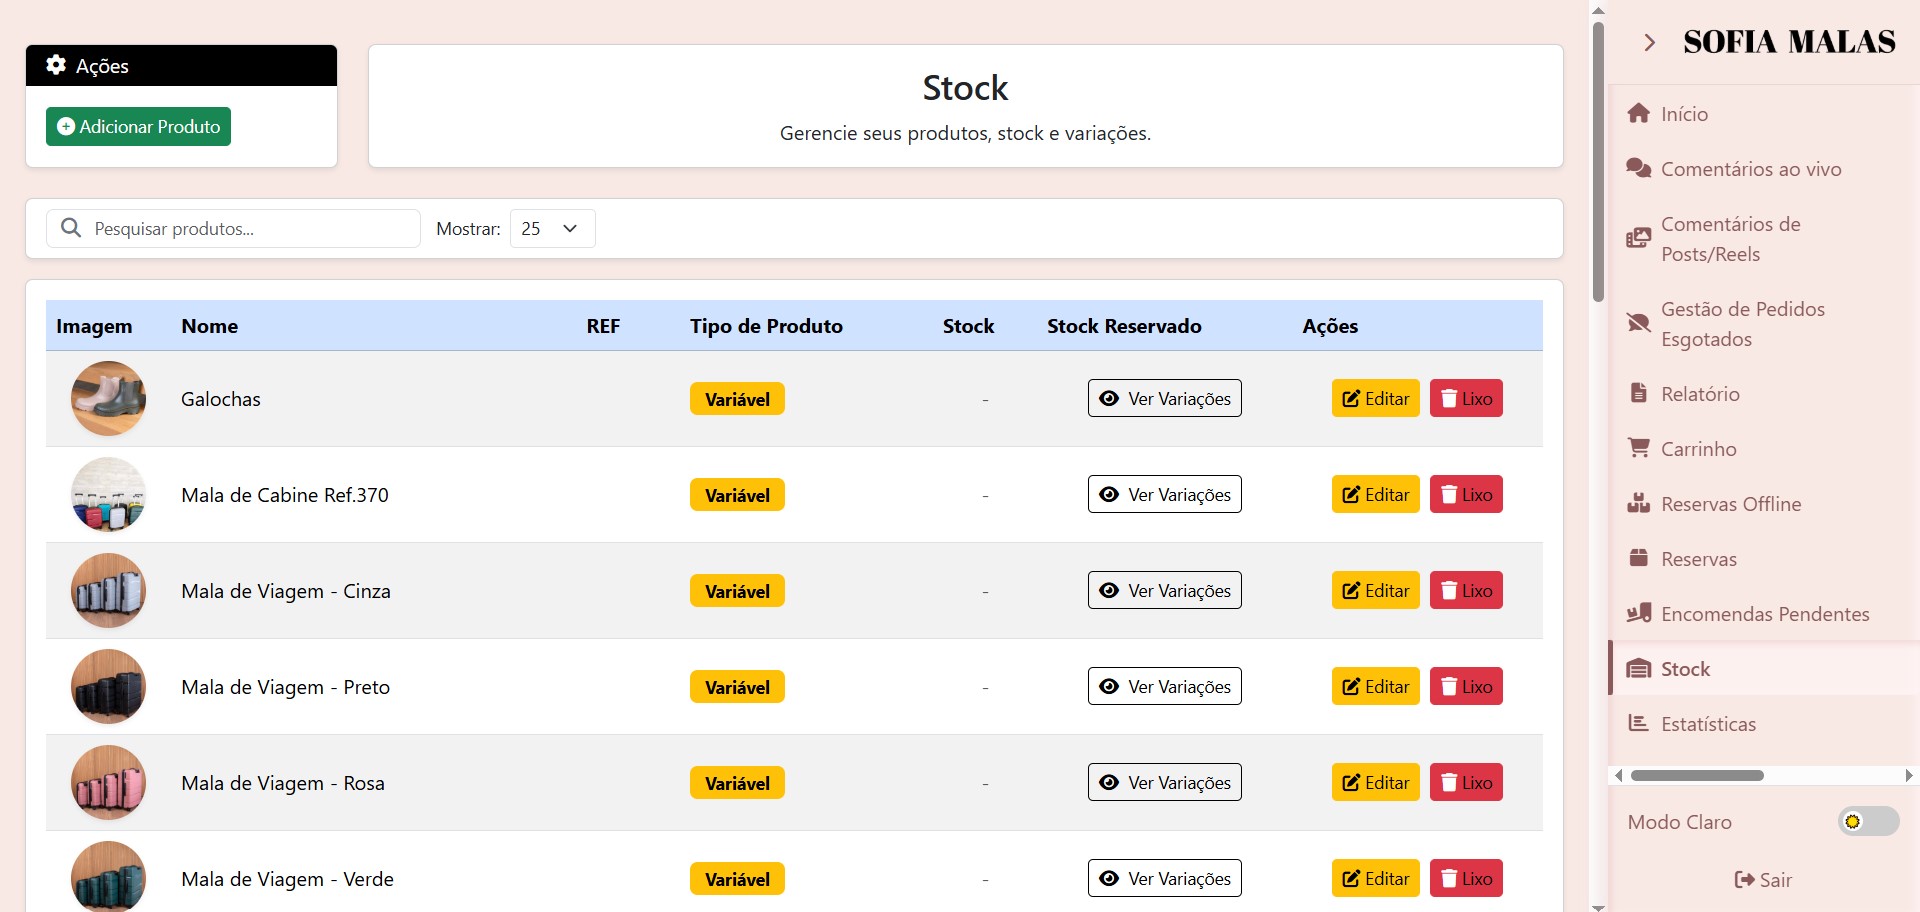Click right arrow of sidebar horizontal scrollbar
1920x912 pixels.
1908,775
